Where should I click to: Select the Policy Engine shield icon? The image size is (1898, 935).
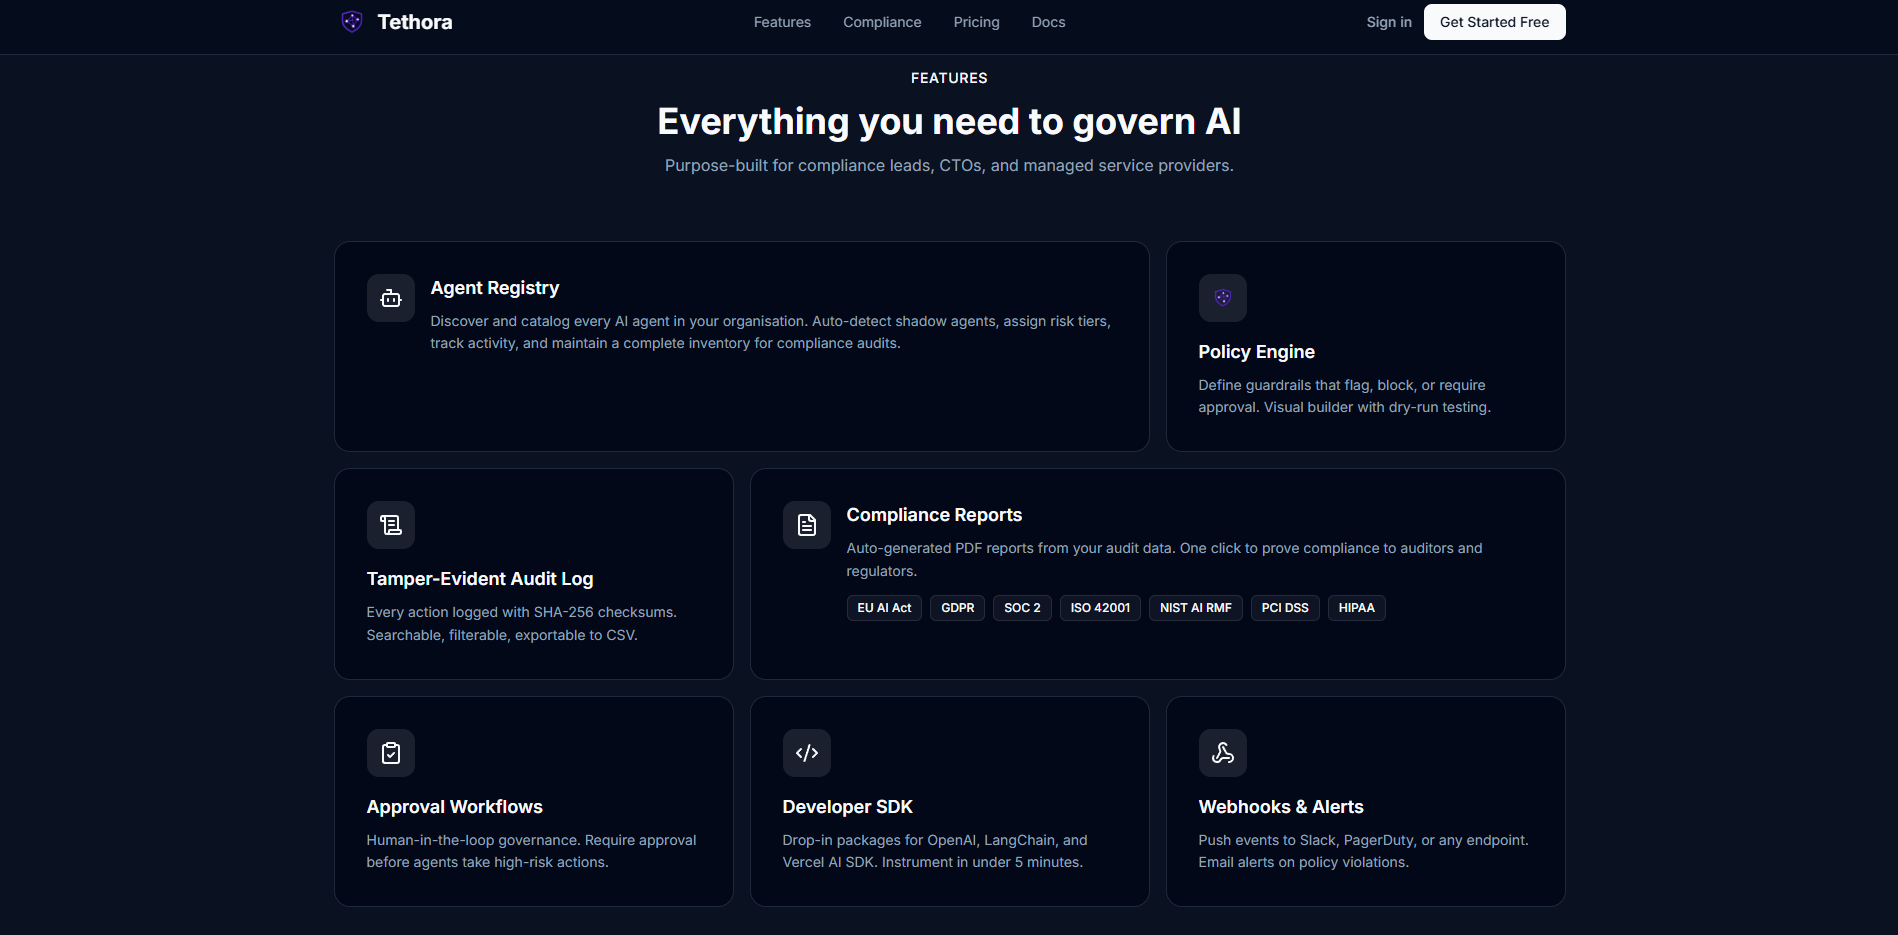(1222, 298)
